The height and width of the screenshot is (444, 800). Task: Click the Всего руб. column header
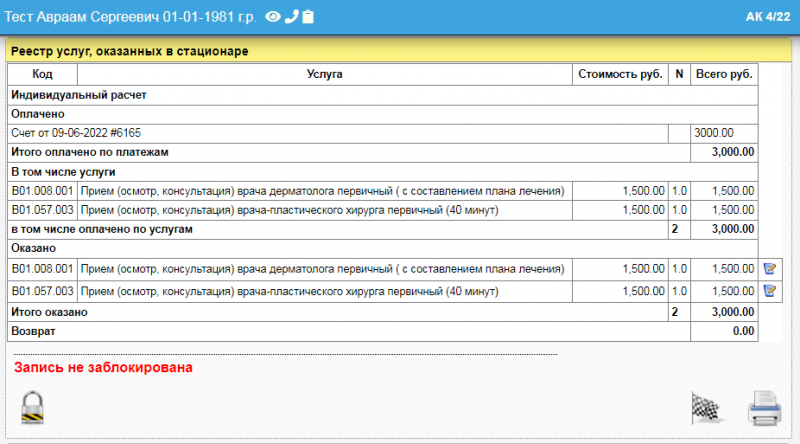point(724,74)
